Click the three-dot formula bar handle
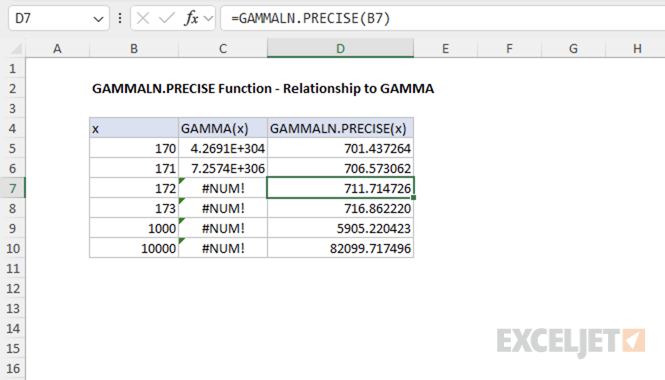The height and width of the screenshot is (380, 665). (x=120, y=18)
